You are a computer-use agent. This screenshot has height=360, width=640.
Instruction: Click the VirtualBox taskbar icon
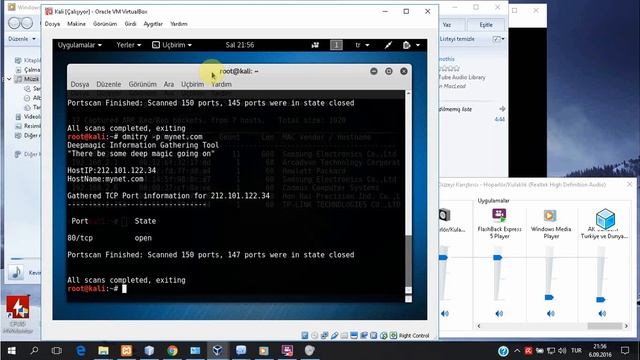pyautogui.click(x=218, y=351)
